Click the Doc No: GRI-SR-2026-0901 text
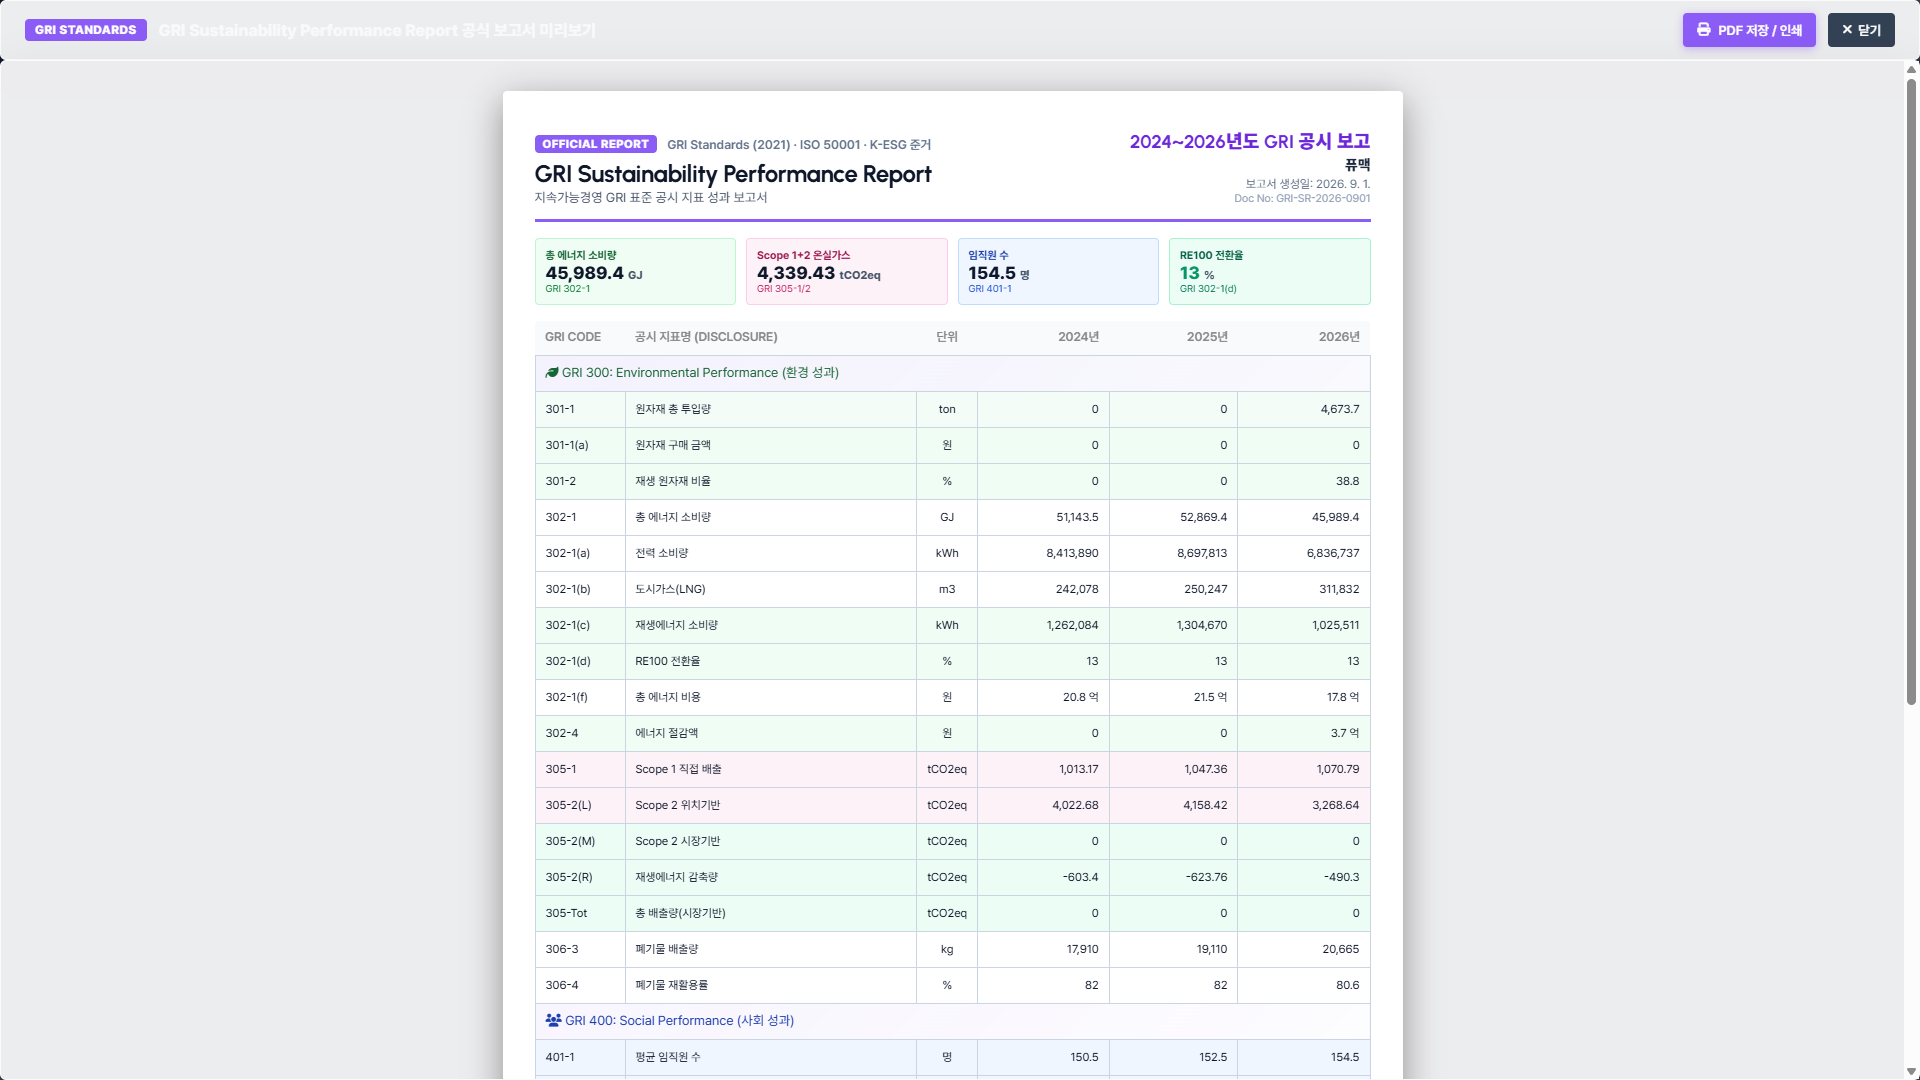The height and width of the screenshot is (1080, 1920). [1302, 198]
